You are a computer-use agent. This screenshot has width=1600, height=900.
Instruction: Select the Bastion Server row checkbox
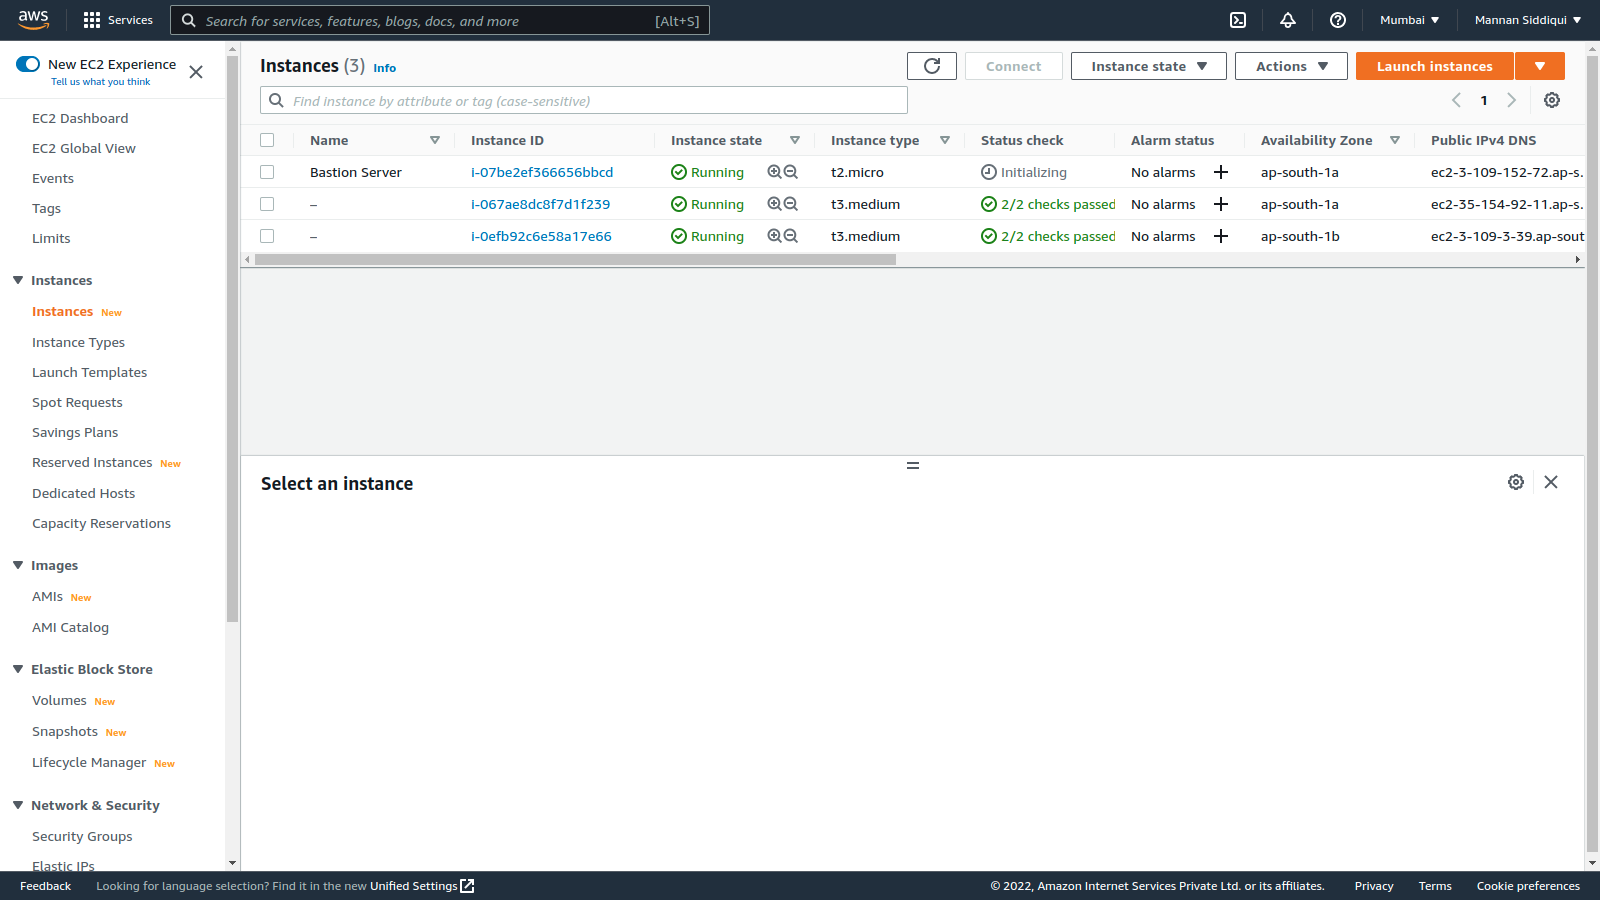[267, 172]
